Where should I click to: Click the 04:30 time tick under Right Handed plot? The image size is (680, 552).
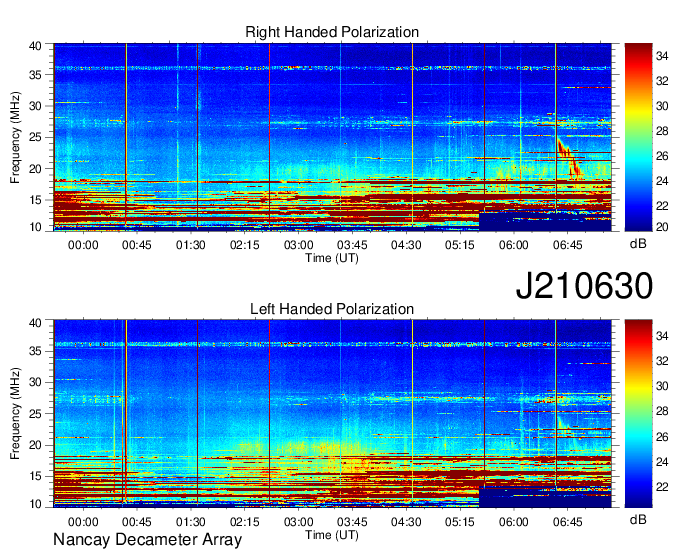point(406,245)
